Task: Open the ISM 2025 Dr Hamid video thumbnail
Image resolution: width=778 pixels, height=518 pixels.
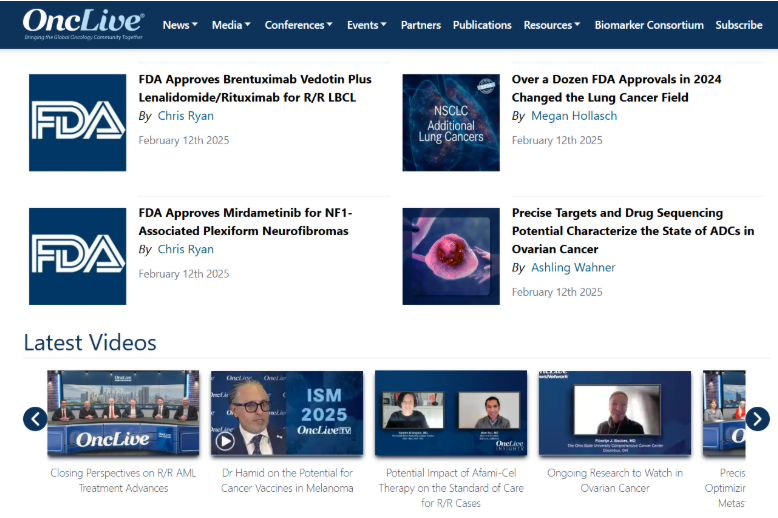Action: pos(287,413)
